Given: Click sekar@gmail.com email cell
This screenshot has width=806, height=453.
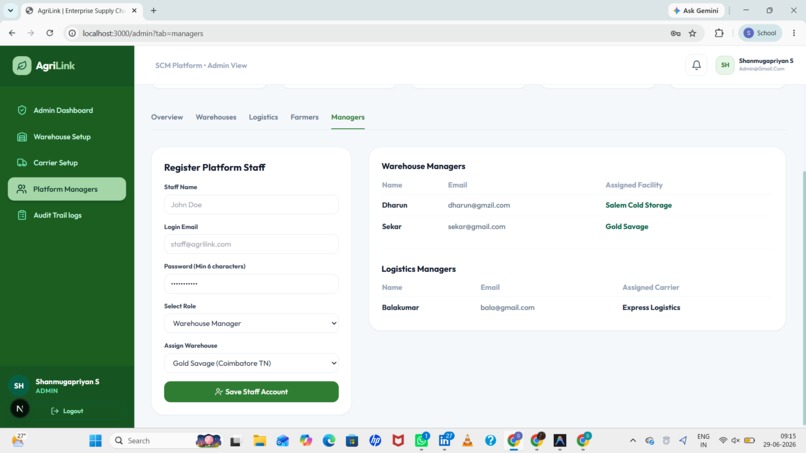Looking at the screenshot, I should 477,227.
